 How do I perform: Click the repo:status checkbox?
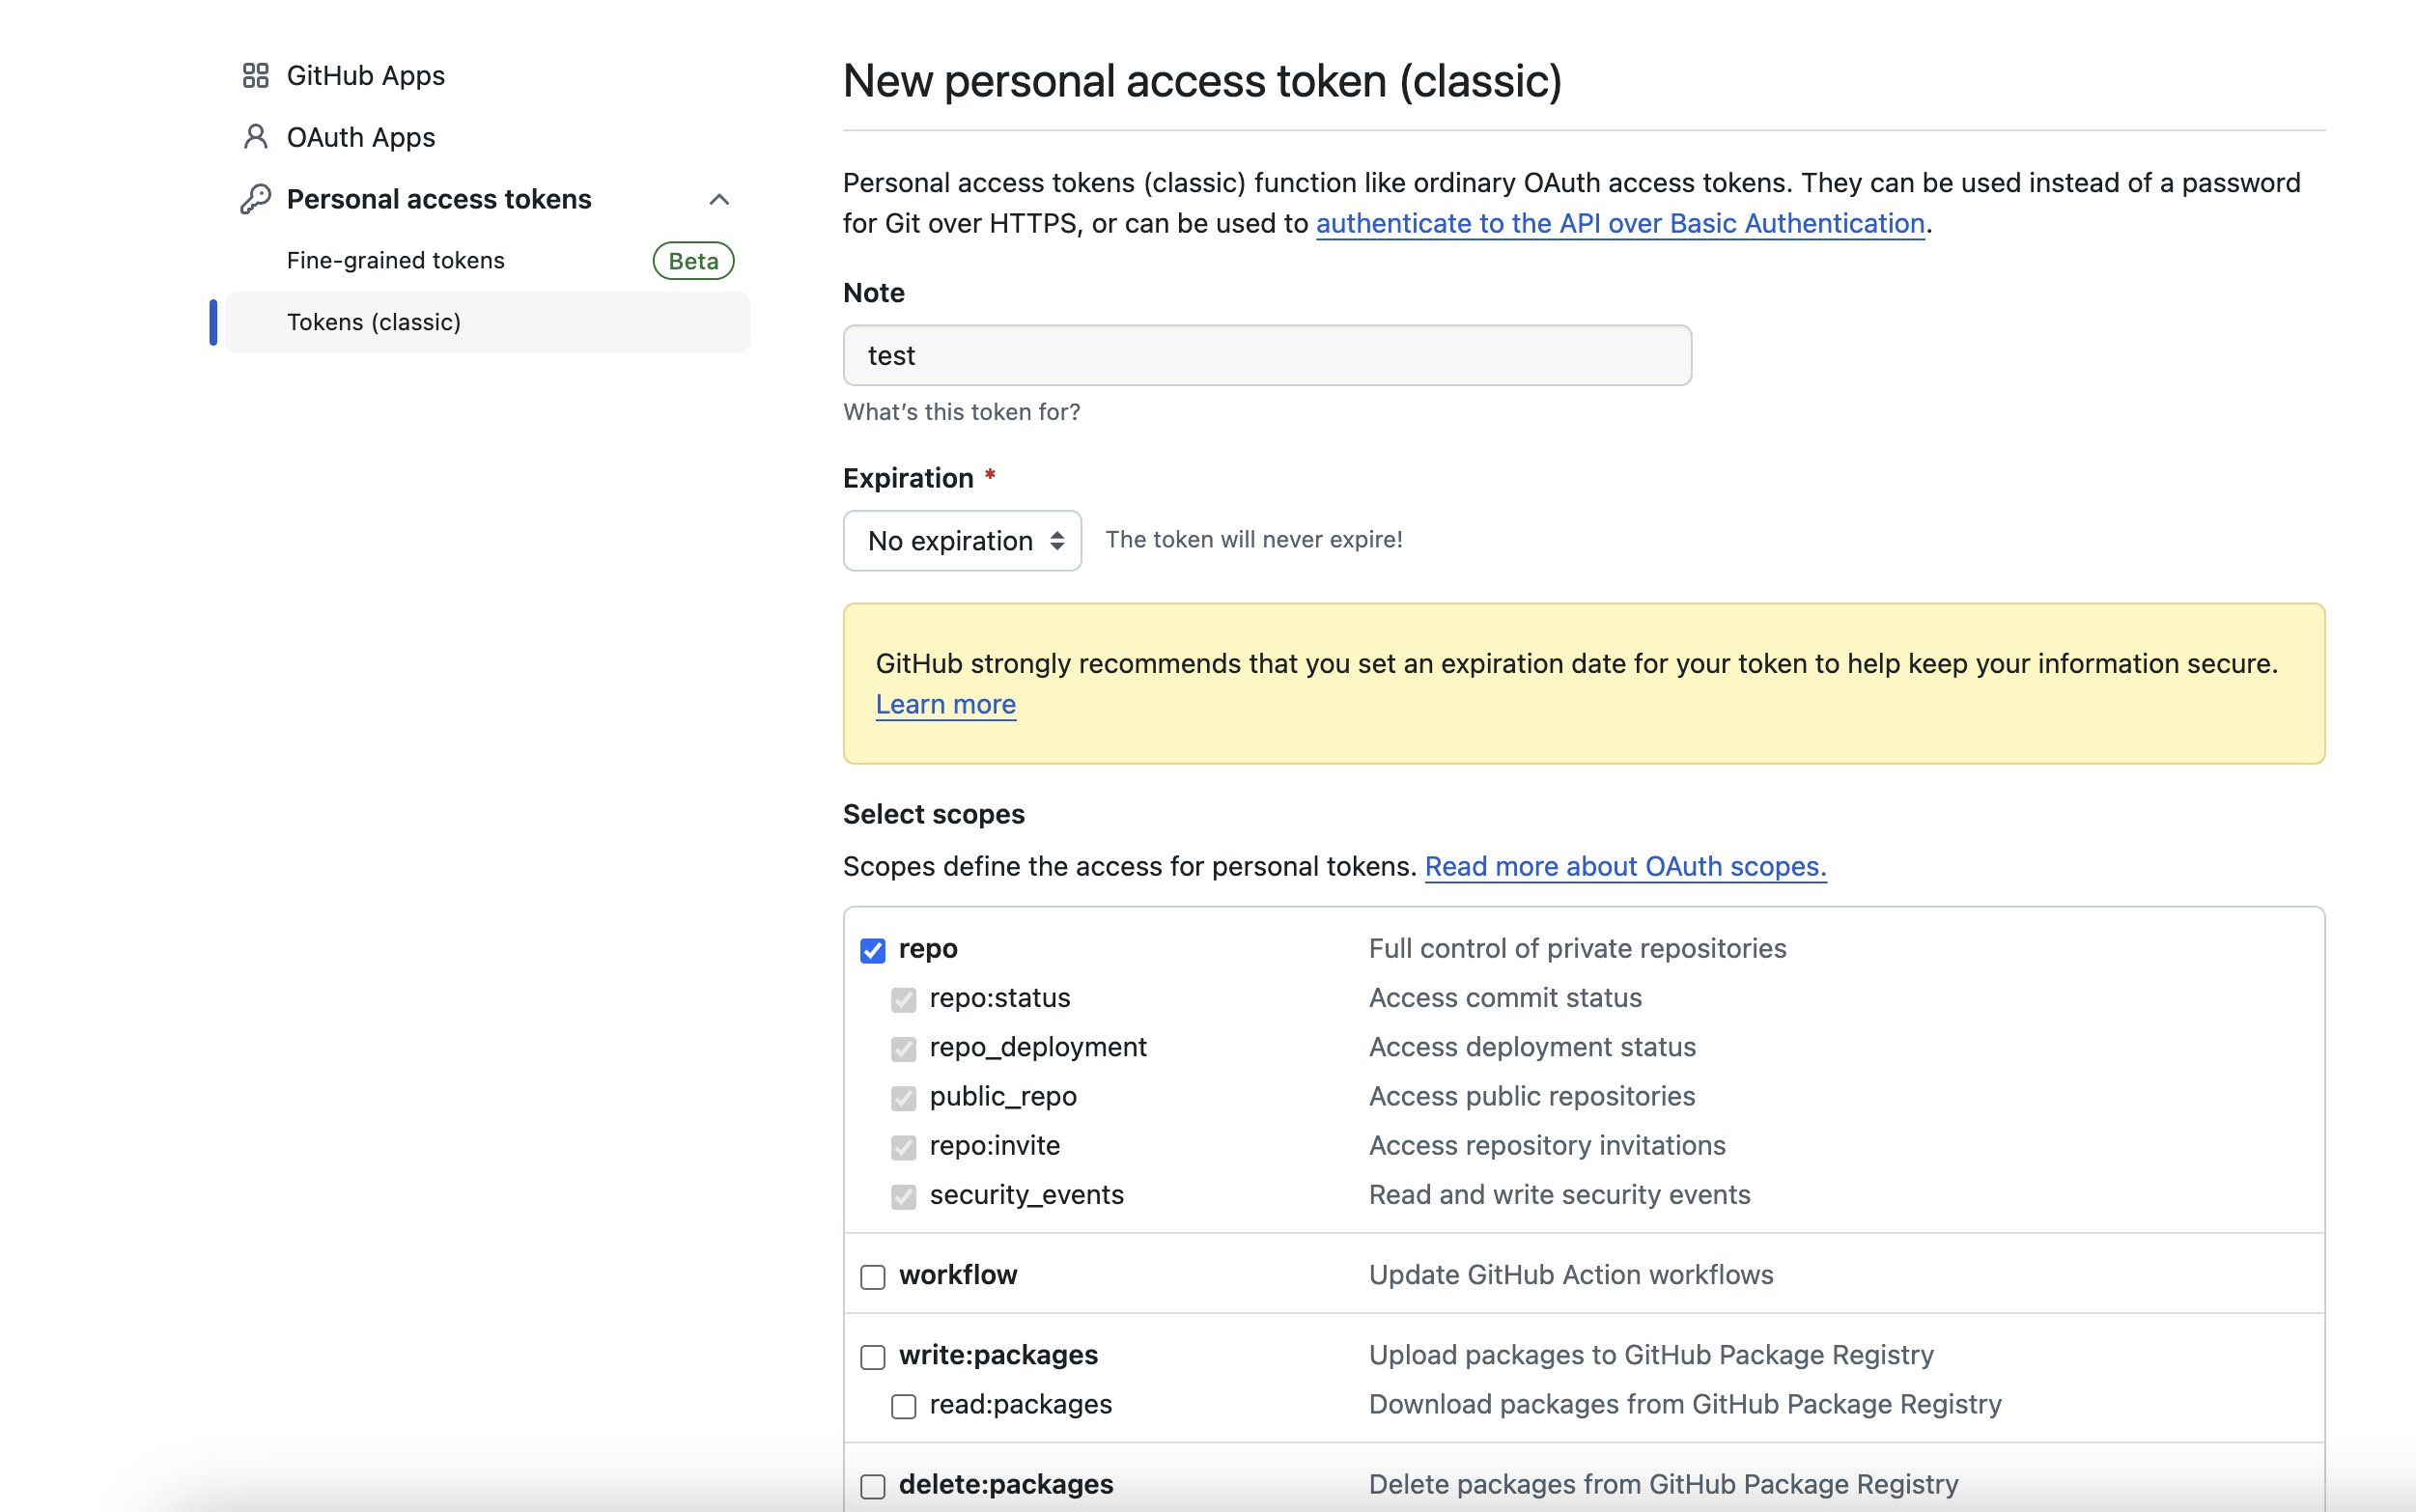904,999
